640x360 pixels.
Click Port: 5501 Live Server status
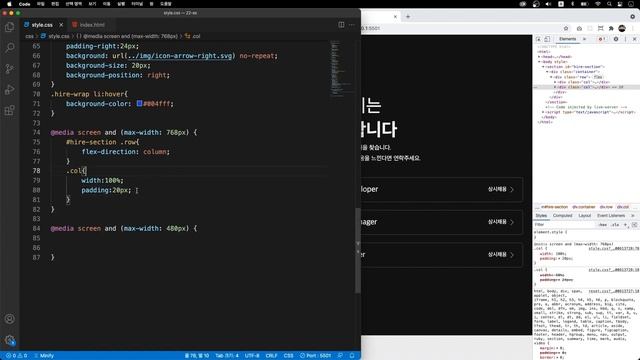click(x=315, y=356)
